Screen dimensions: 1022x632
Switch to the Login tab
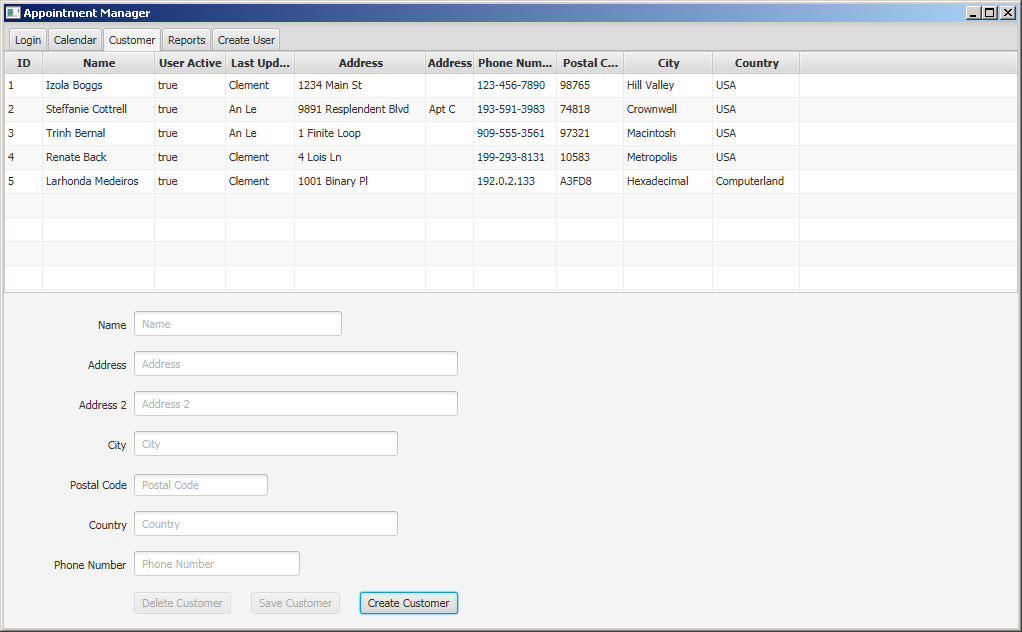tap(28, 40)
